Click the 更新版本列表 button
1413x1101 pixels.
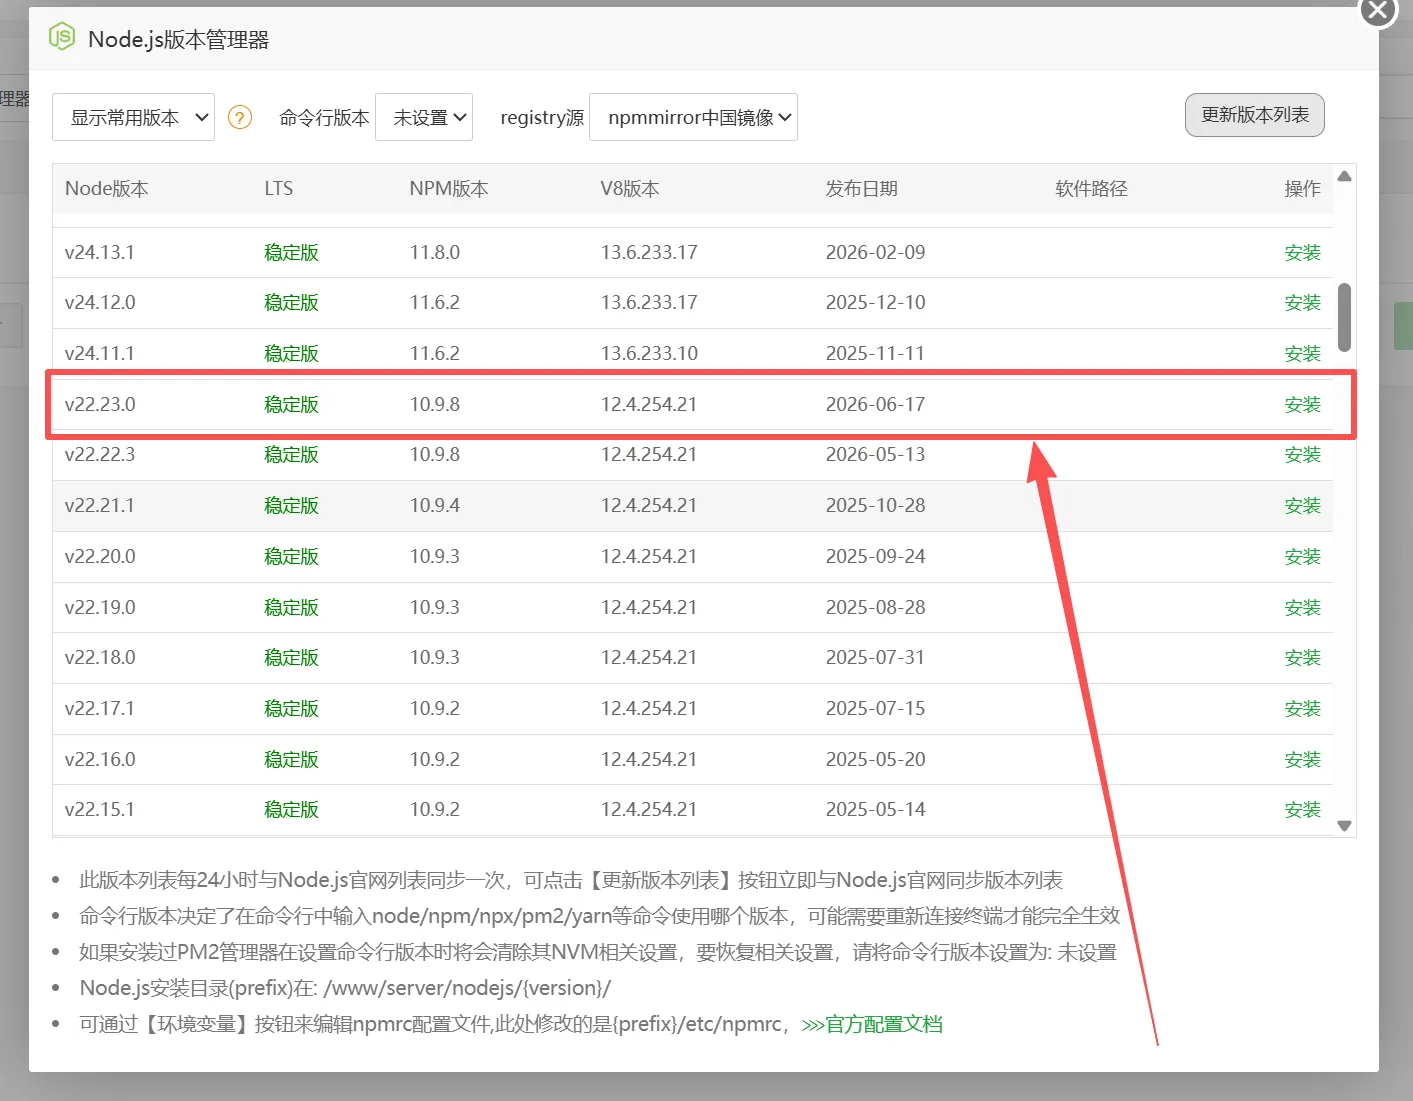1255,115
